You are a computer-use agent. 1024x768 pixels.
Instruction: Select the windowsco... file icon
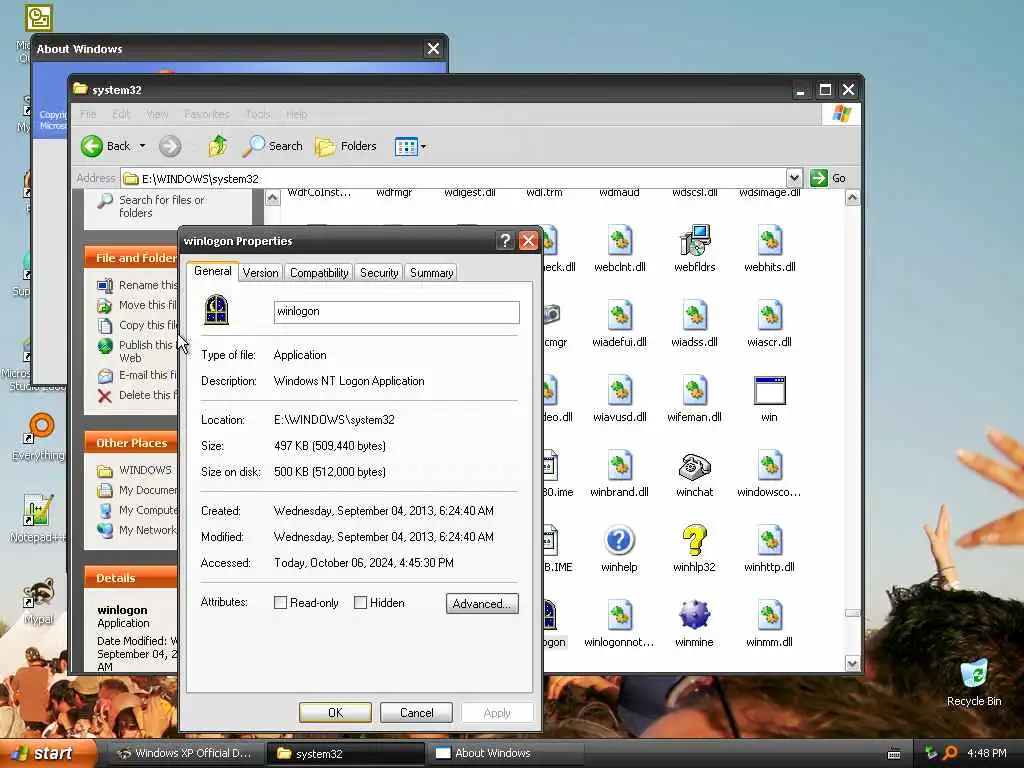click(x=770, y=466)
